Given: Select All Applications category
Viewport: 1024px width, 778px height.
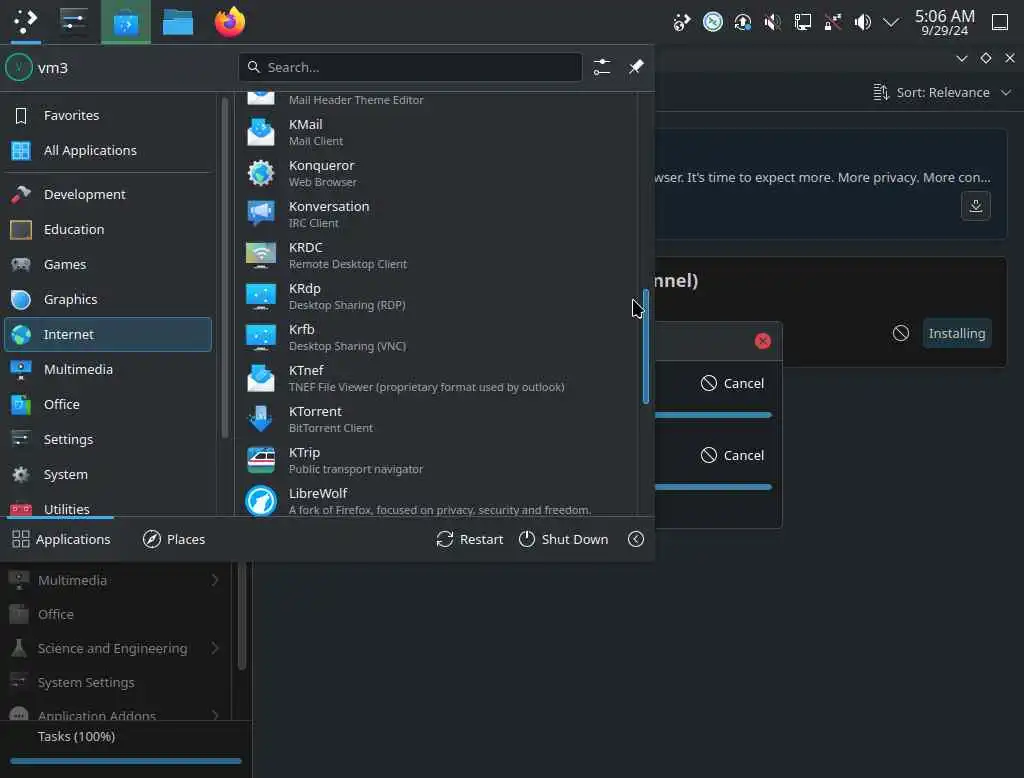Looking at the screenshot, I should (x=108, y=150).
